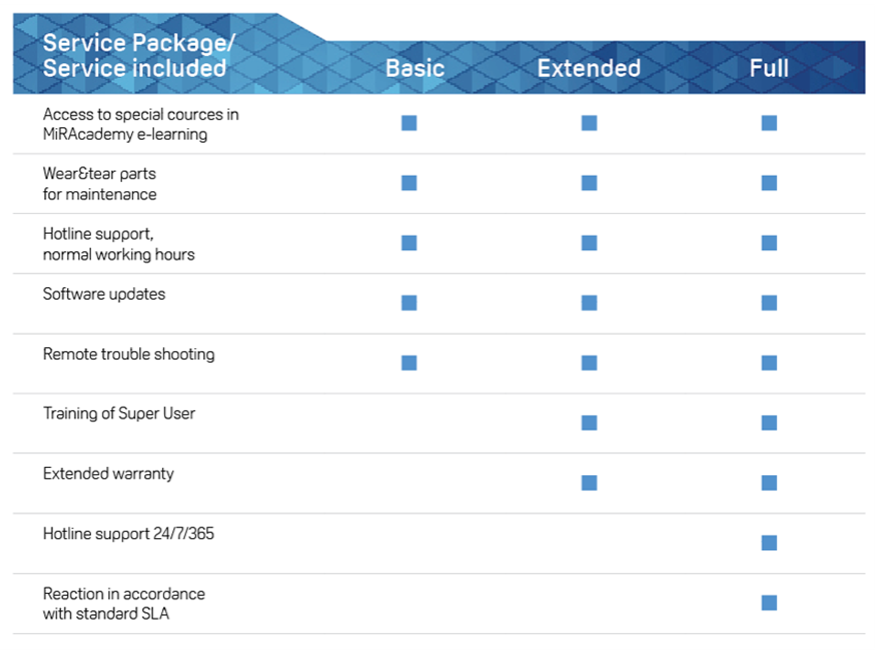Click Full square for Hotline support 24/7/365
880x650 pixels.
(x=769, y=543)
